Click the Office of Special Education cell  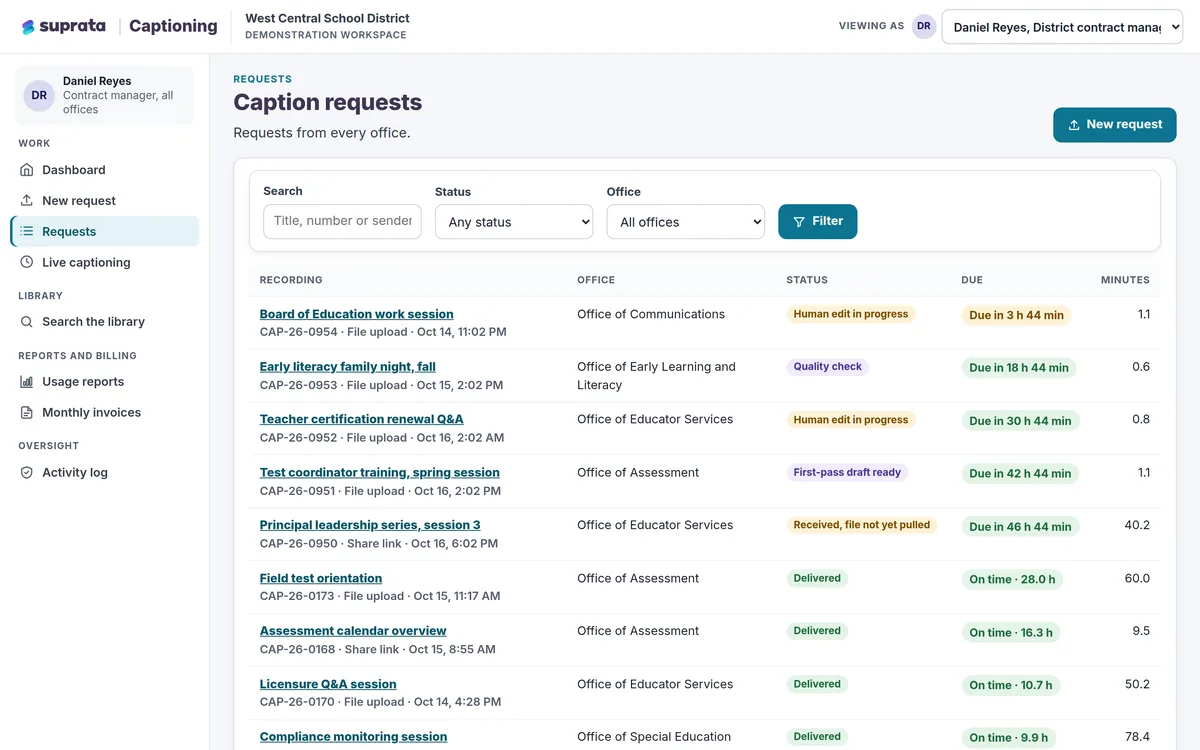(654, 737)
